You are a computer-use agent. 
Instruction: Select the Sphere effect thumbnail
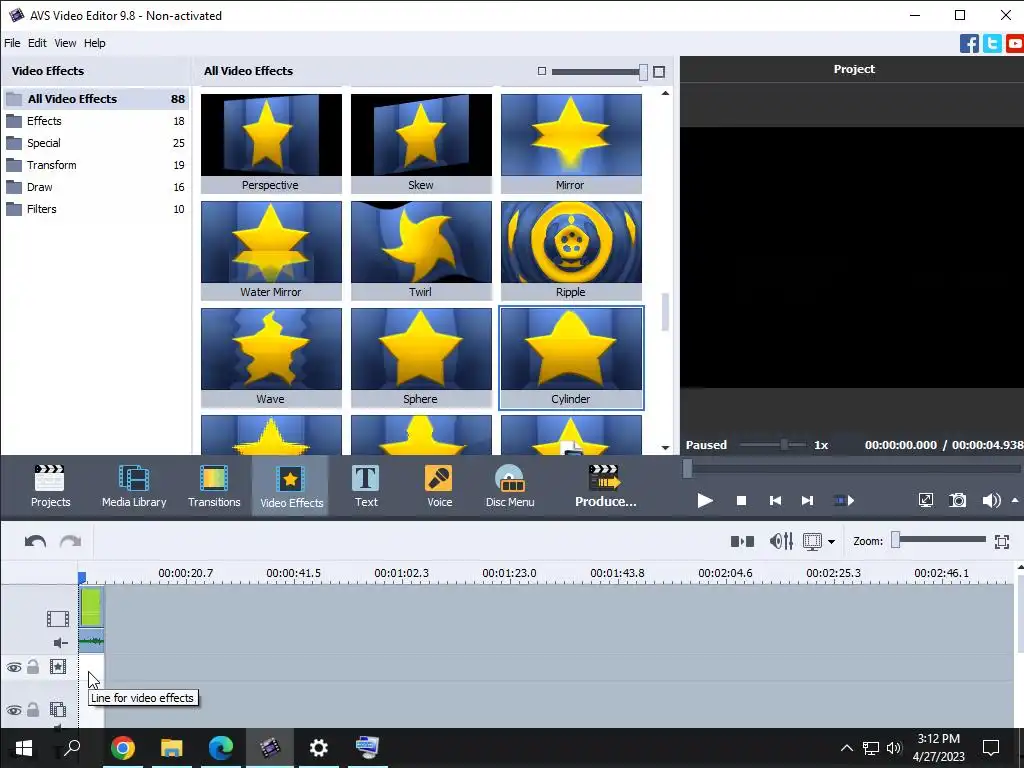pyautogui.click(x=421, y=357)
